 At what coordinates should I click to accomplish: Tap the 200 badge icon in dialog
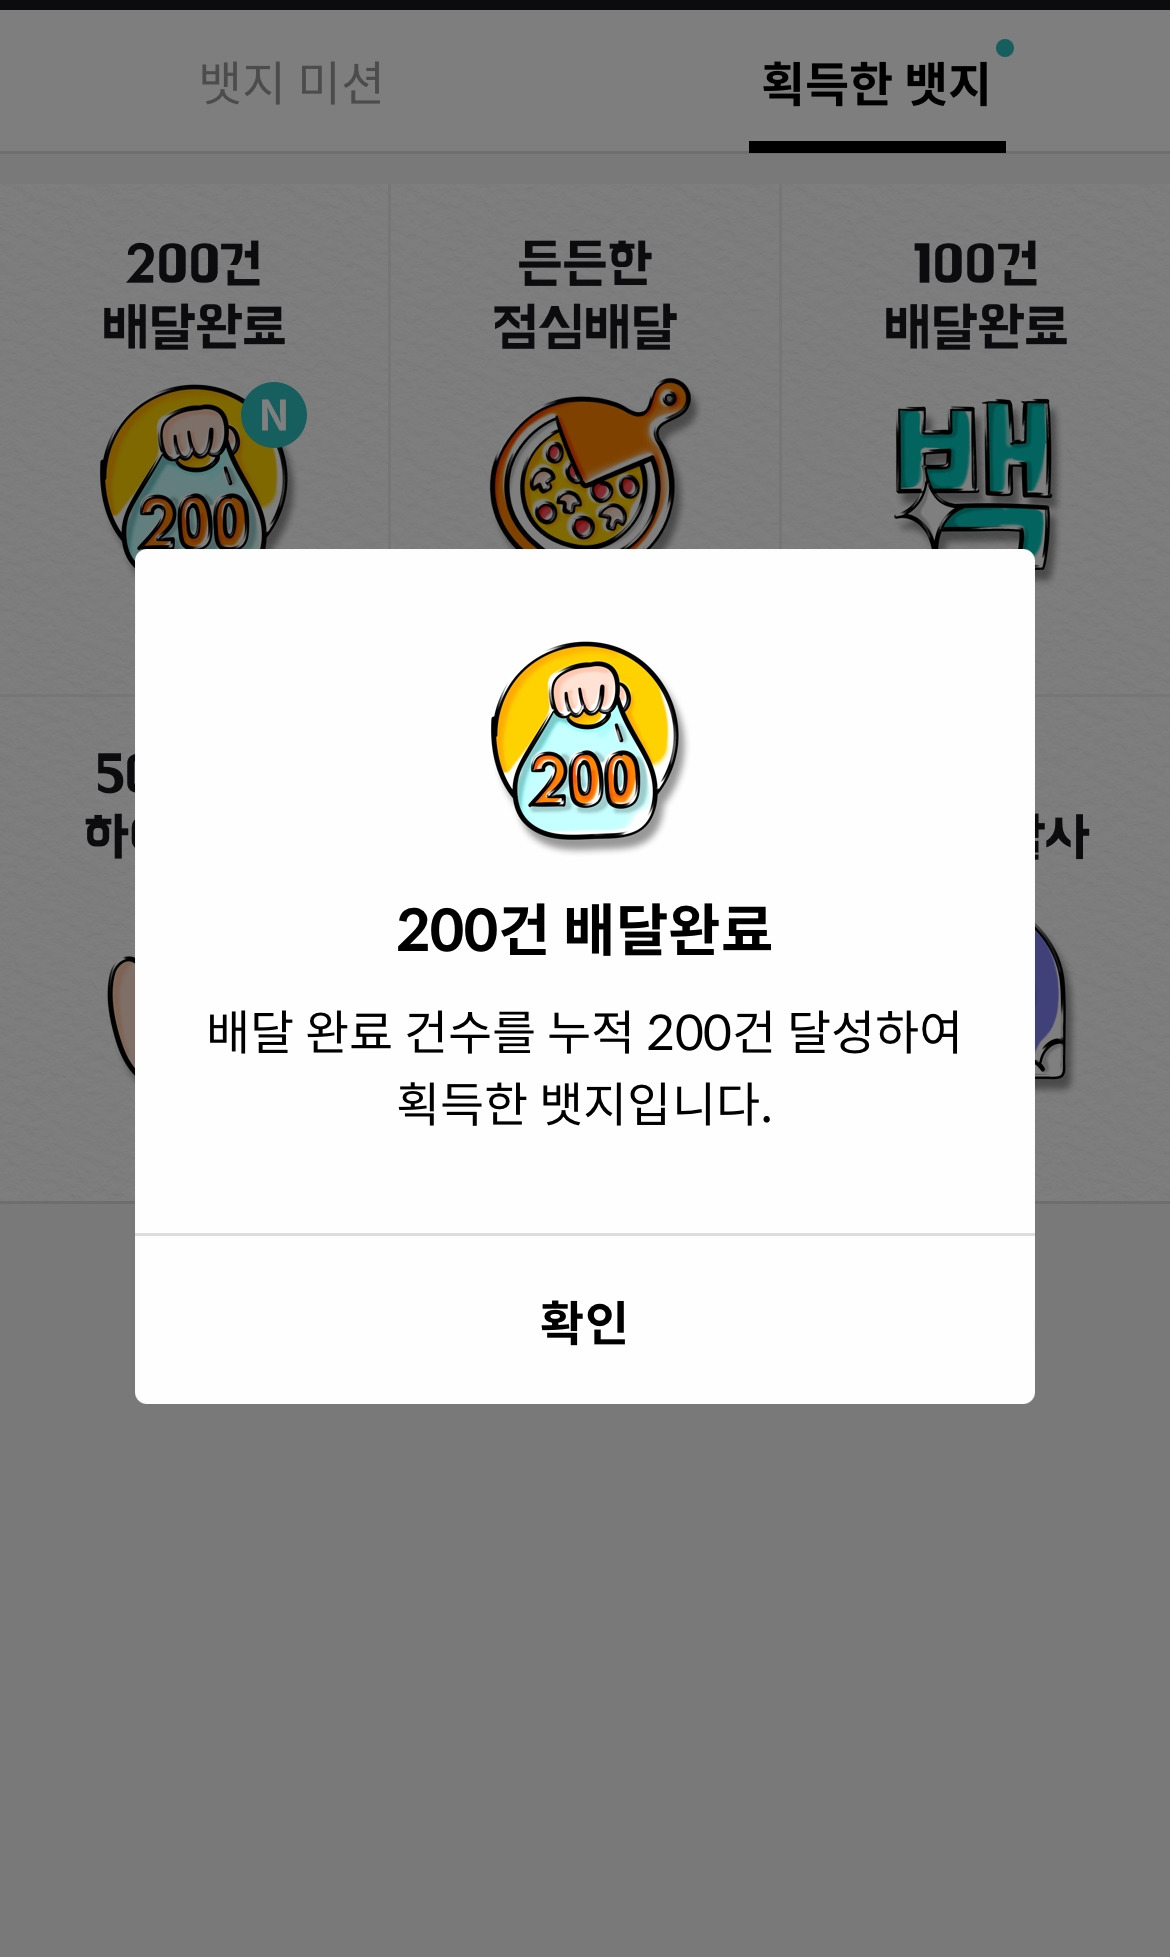coord(585,741)
